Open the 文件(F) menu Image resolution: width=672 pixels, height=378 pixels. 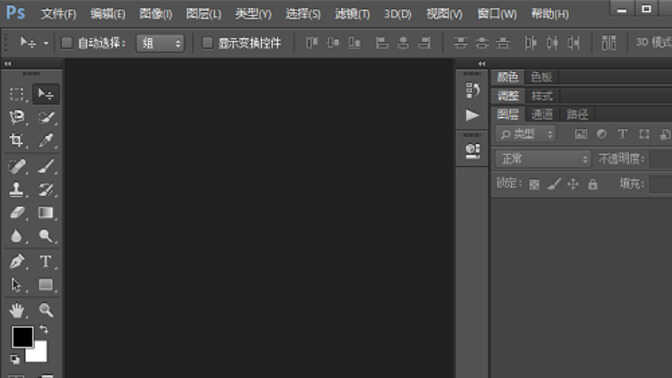pos(58,14)
